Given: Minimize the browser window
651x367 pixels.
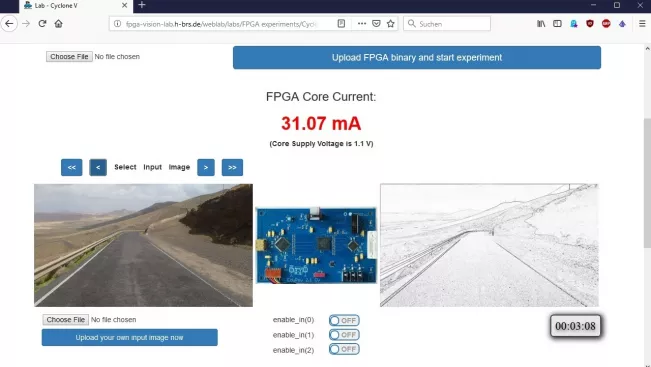Looking at the screenshot, I should [593, 5].
